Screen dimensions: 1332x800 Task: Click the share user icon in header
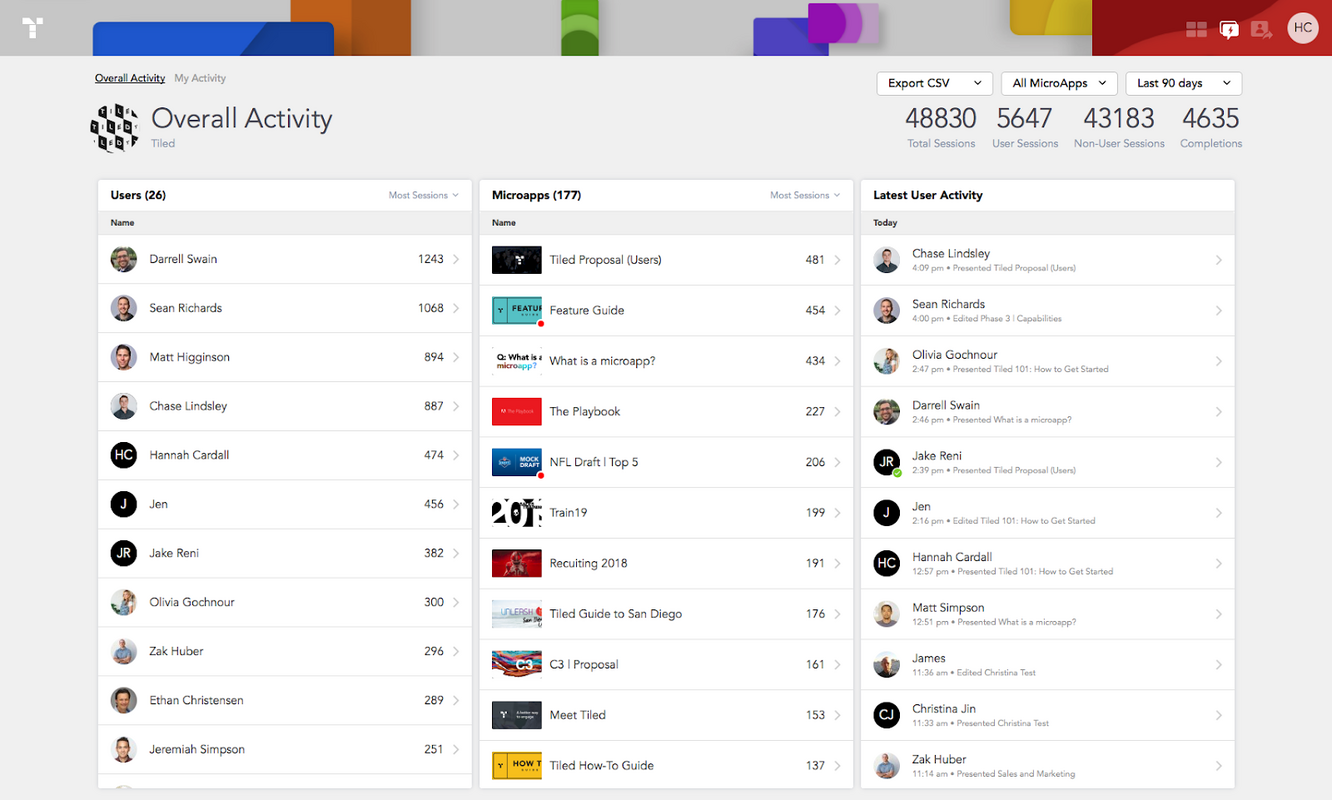click(1261, 29)
